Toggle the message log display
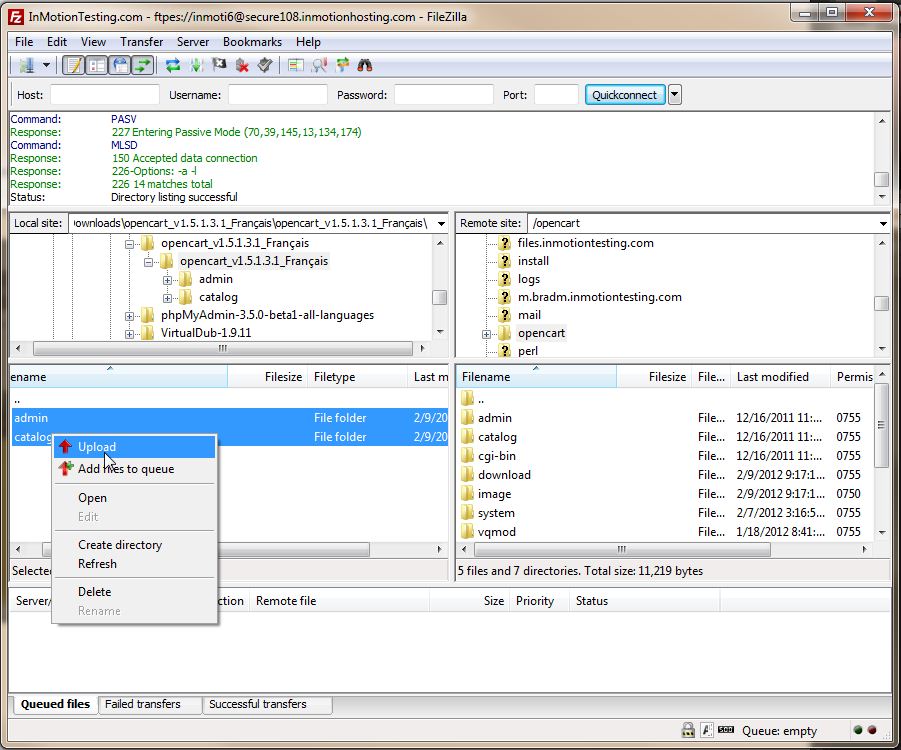The image size is (901, 750). click(x=73, y=66)
